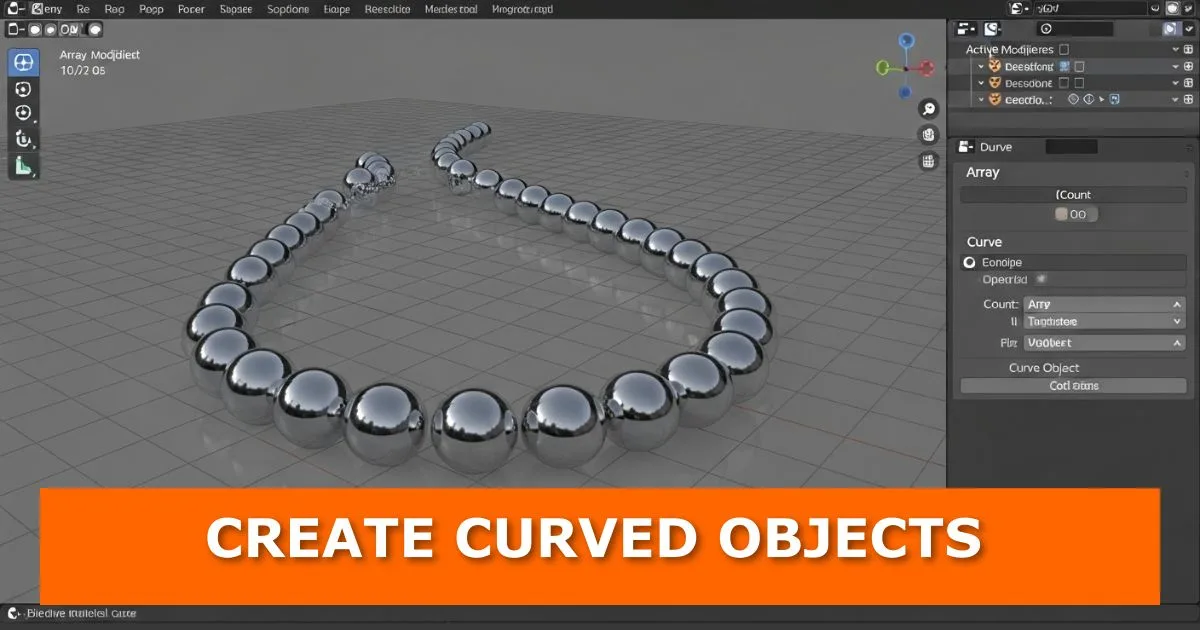Click the zoom magnifier icon in viewport
Screen dimensions: 1200x630
tap(929, 109)
